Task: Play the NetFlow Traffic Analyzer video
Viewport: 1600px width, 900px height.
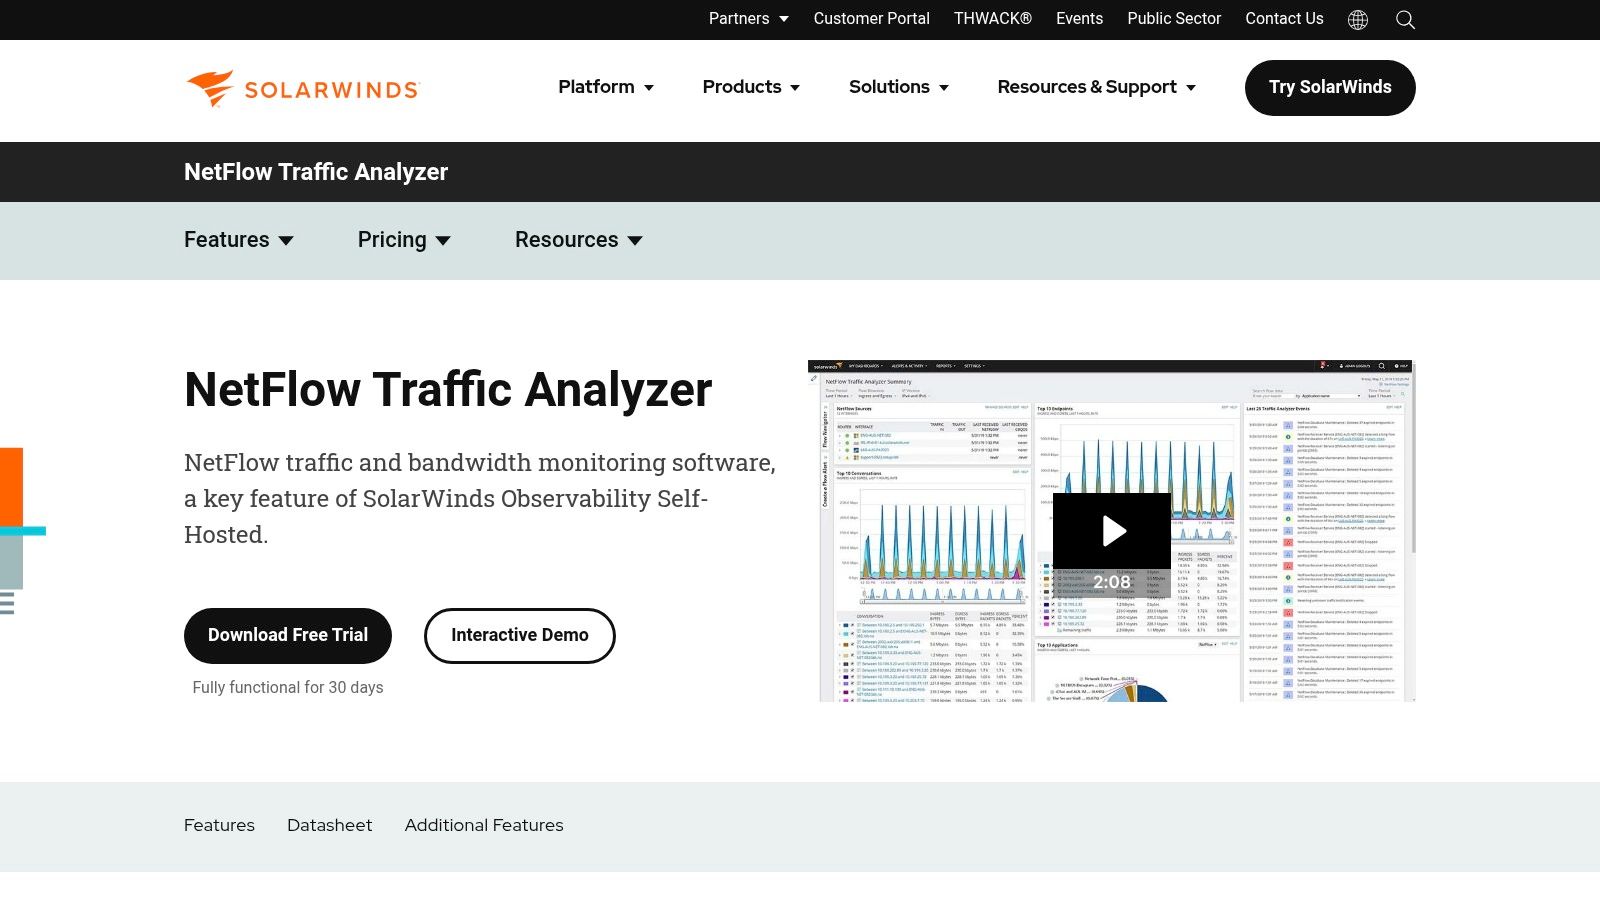Action: [1111, 531]
